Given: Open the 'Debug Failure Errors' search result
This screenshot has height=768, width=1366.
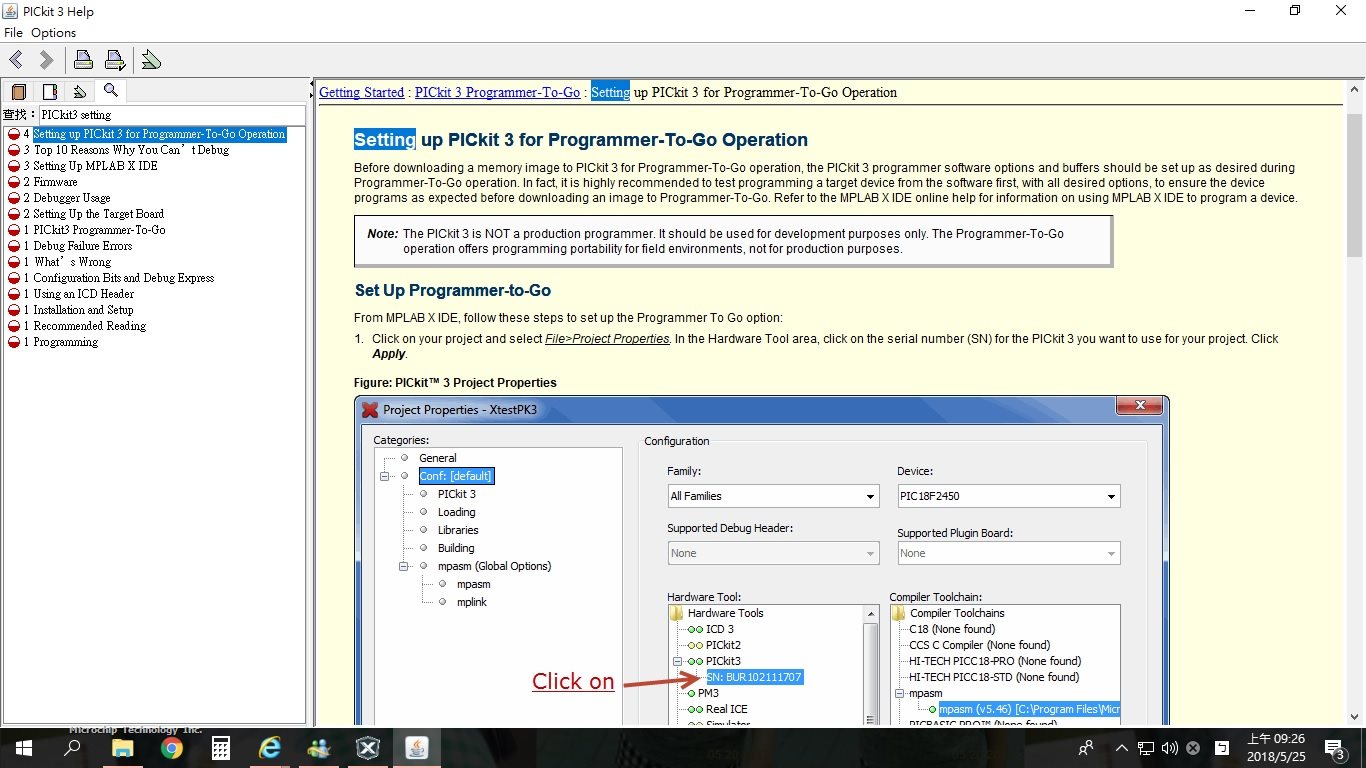Looking at the screenshot, I should (x=83, y=246).
